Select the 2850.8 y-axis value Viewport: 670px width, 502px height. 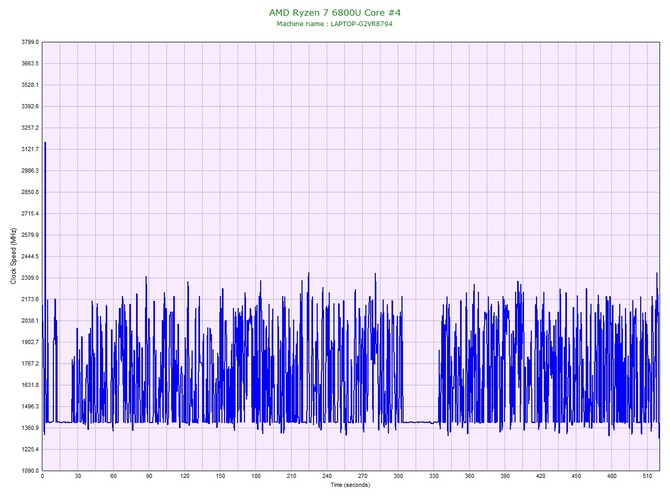(30, 192)
